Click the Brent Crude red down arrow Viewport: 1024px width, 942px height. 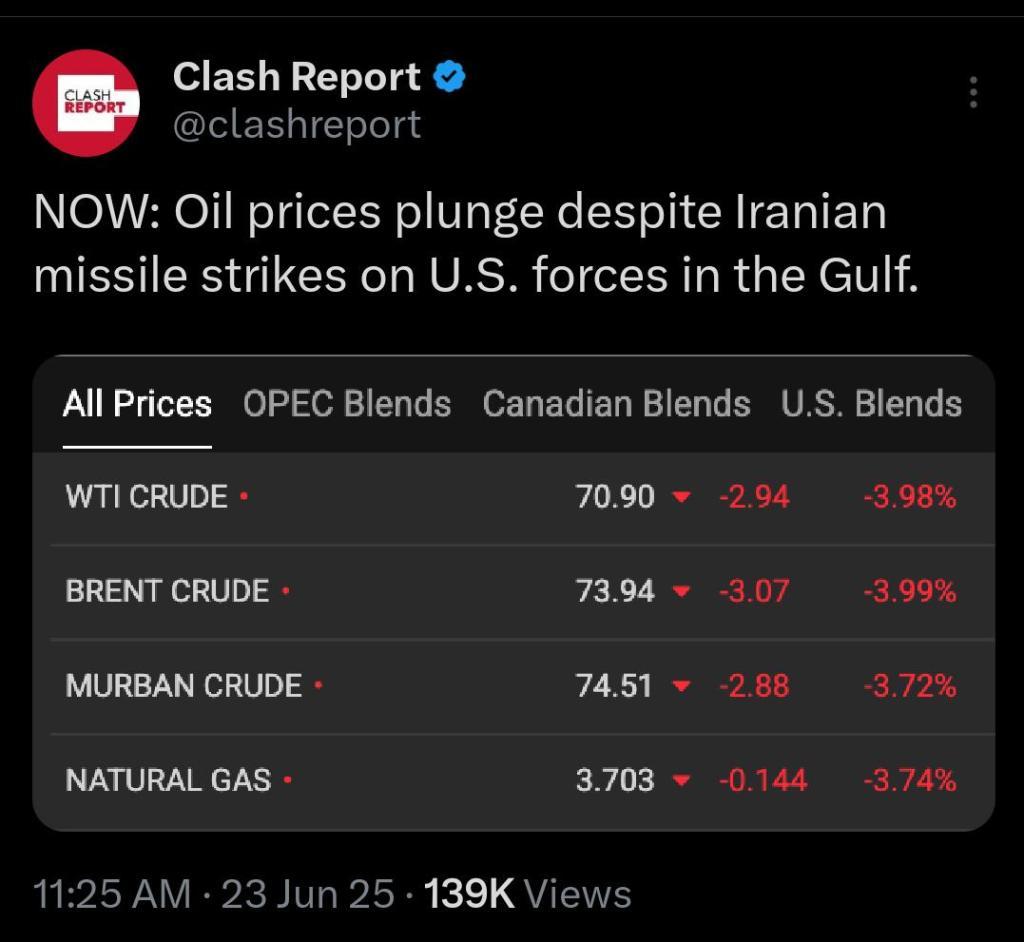coord(681,591)
